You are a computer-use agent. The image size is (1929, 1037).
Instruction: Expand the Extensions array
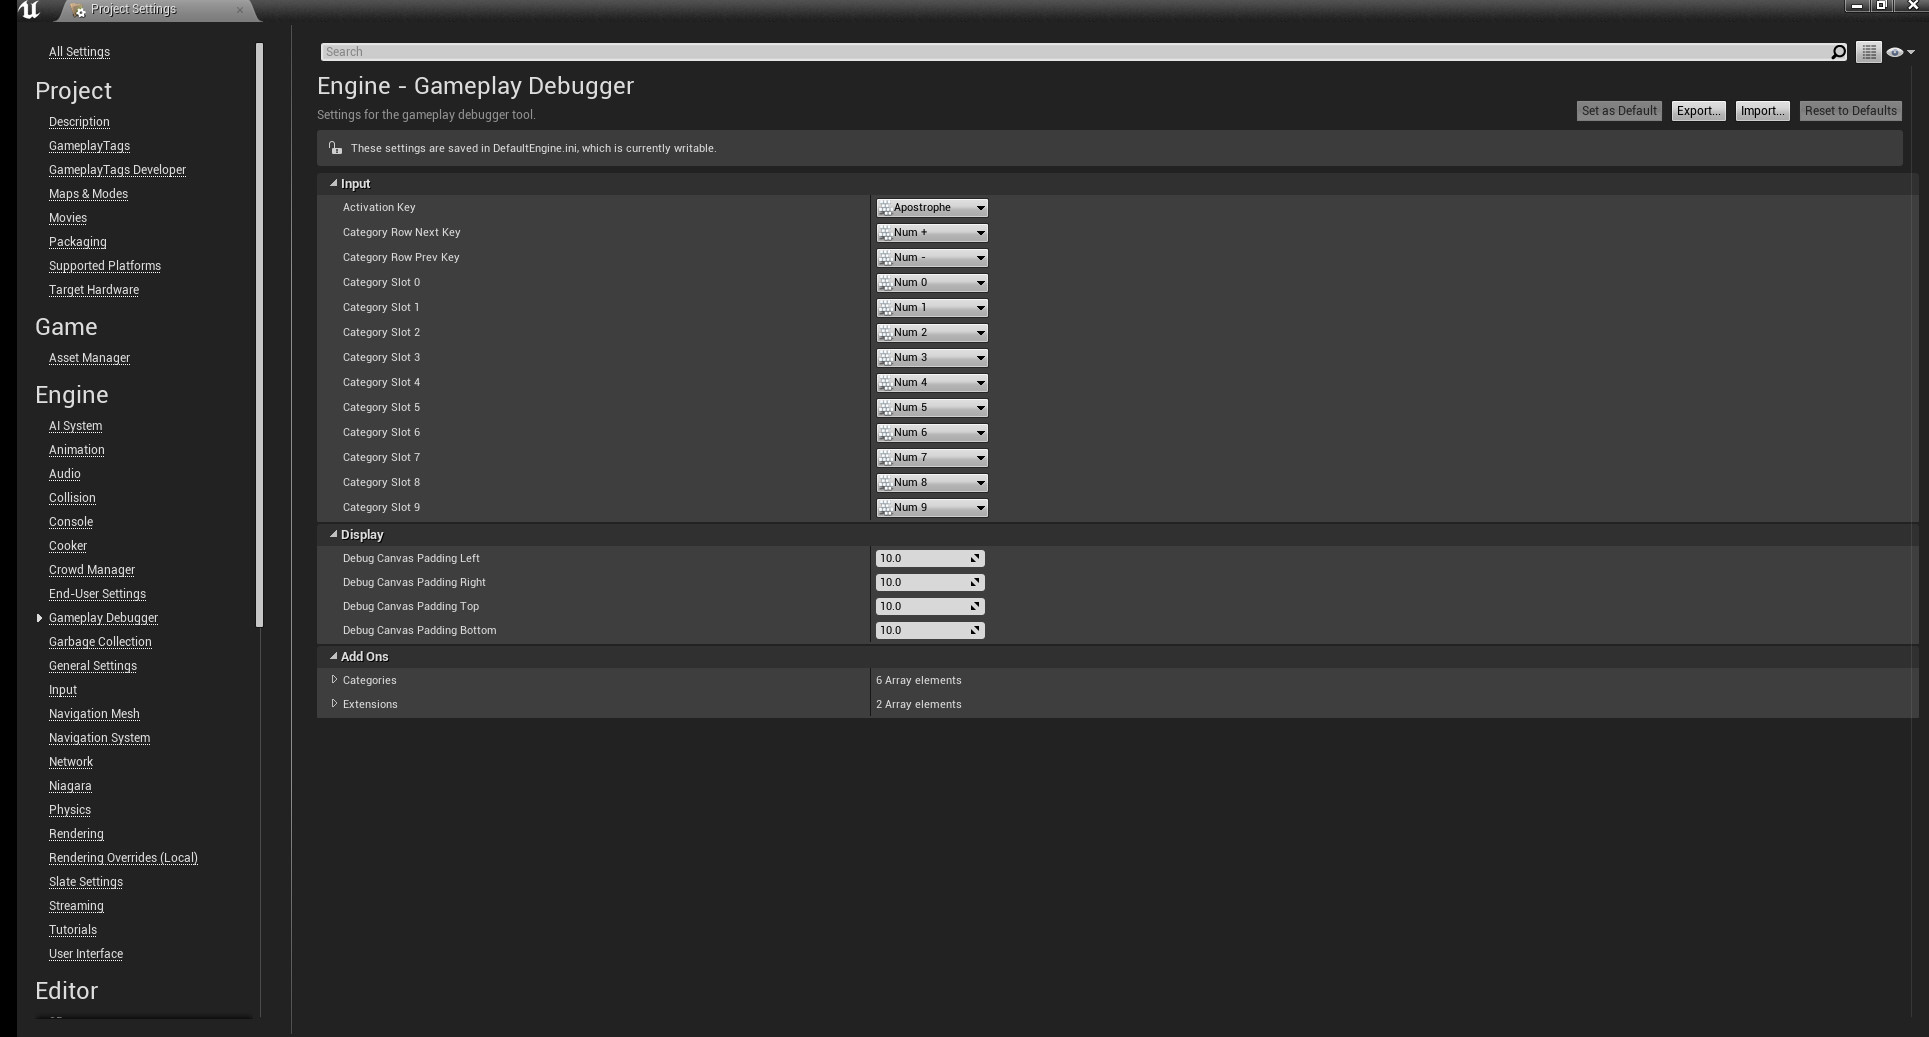[334, 704]
